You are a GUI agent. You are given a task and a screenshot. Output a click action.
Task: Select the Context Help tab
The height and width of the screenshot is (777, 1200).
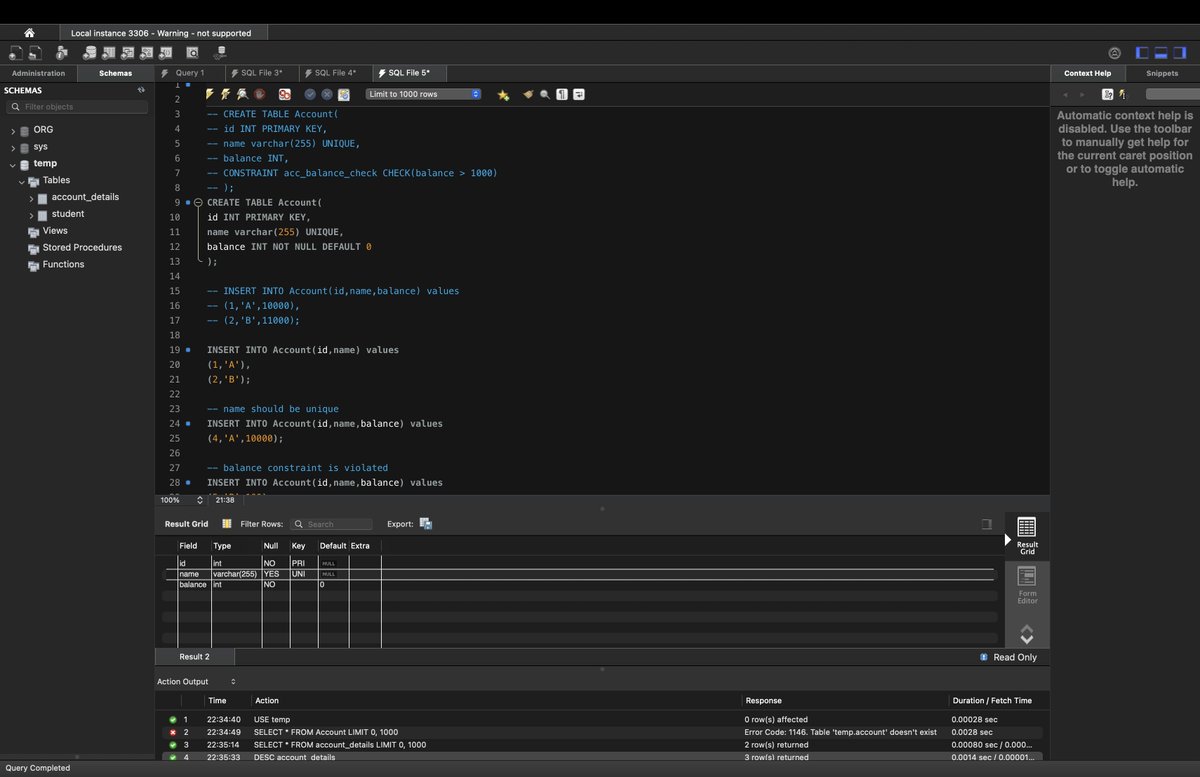1087,73
